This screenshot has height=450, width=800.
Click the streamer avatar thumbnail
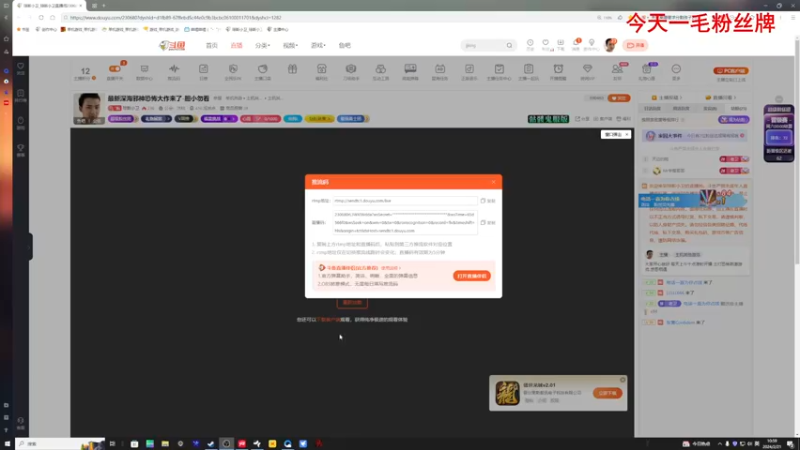click(88, 108)
